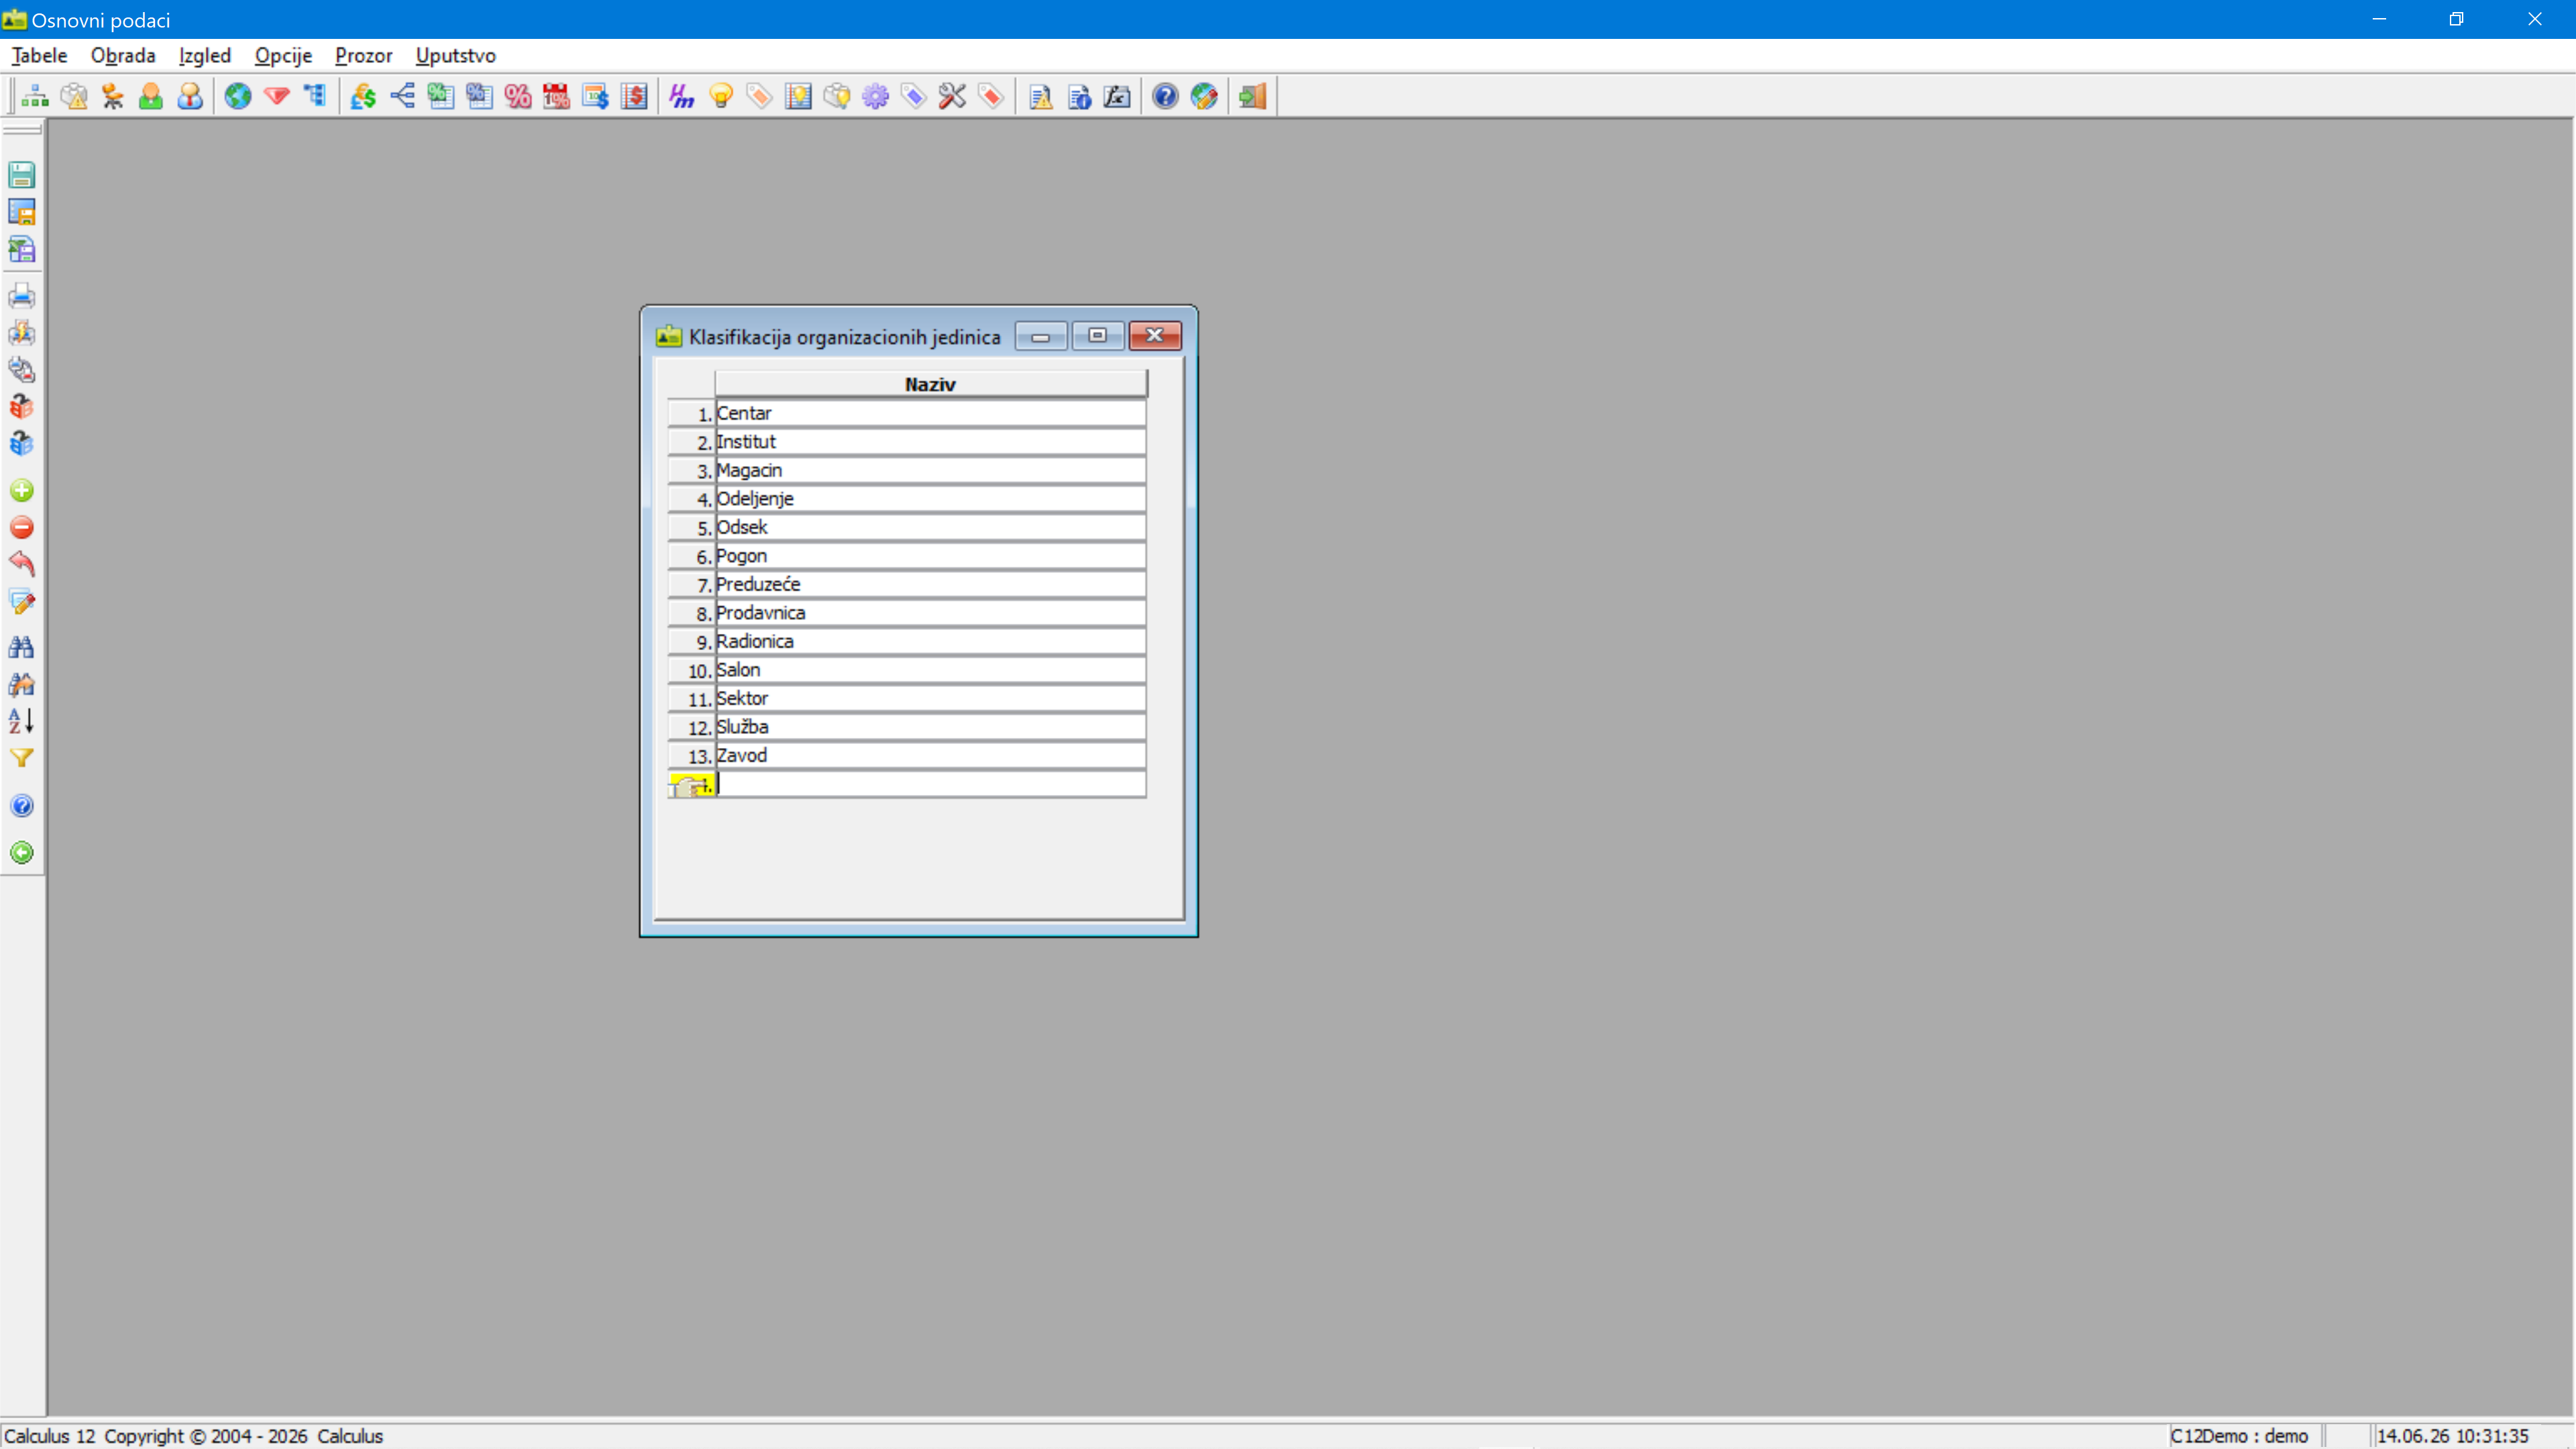
Task: Click the blue help question mark in toolbar
Action: tap(1165, 96)
